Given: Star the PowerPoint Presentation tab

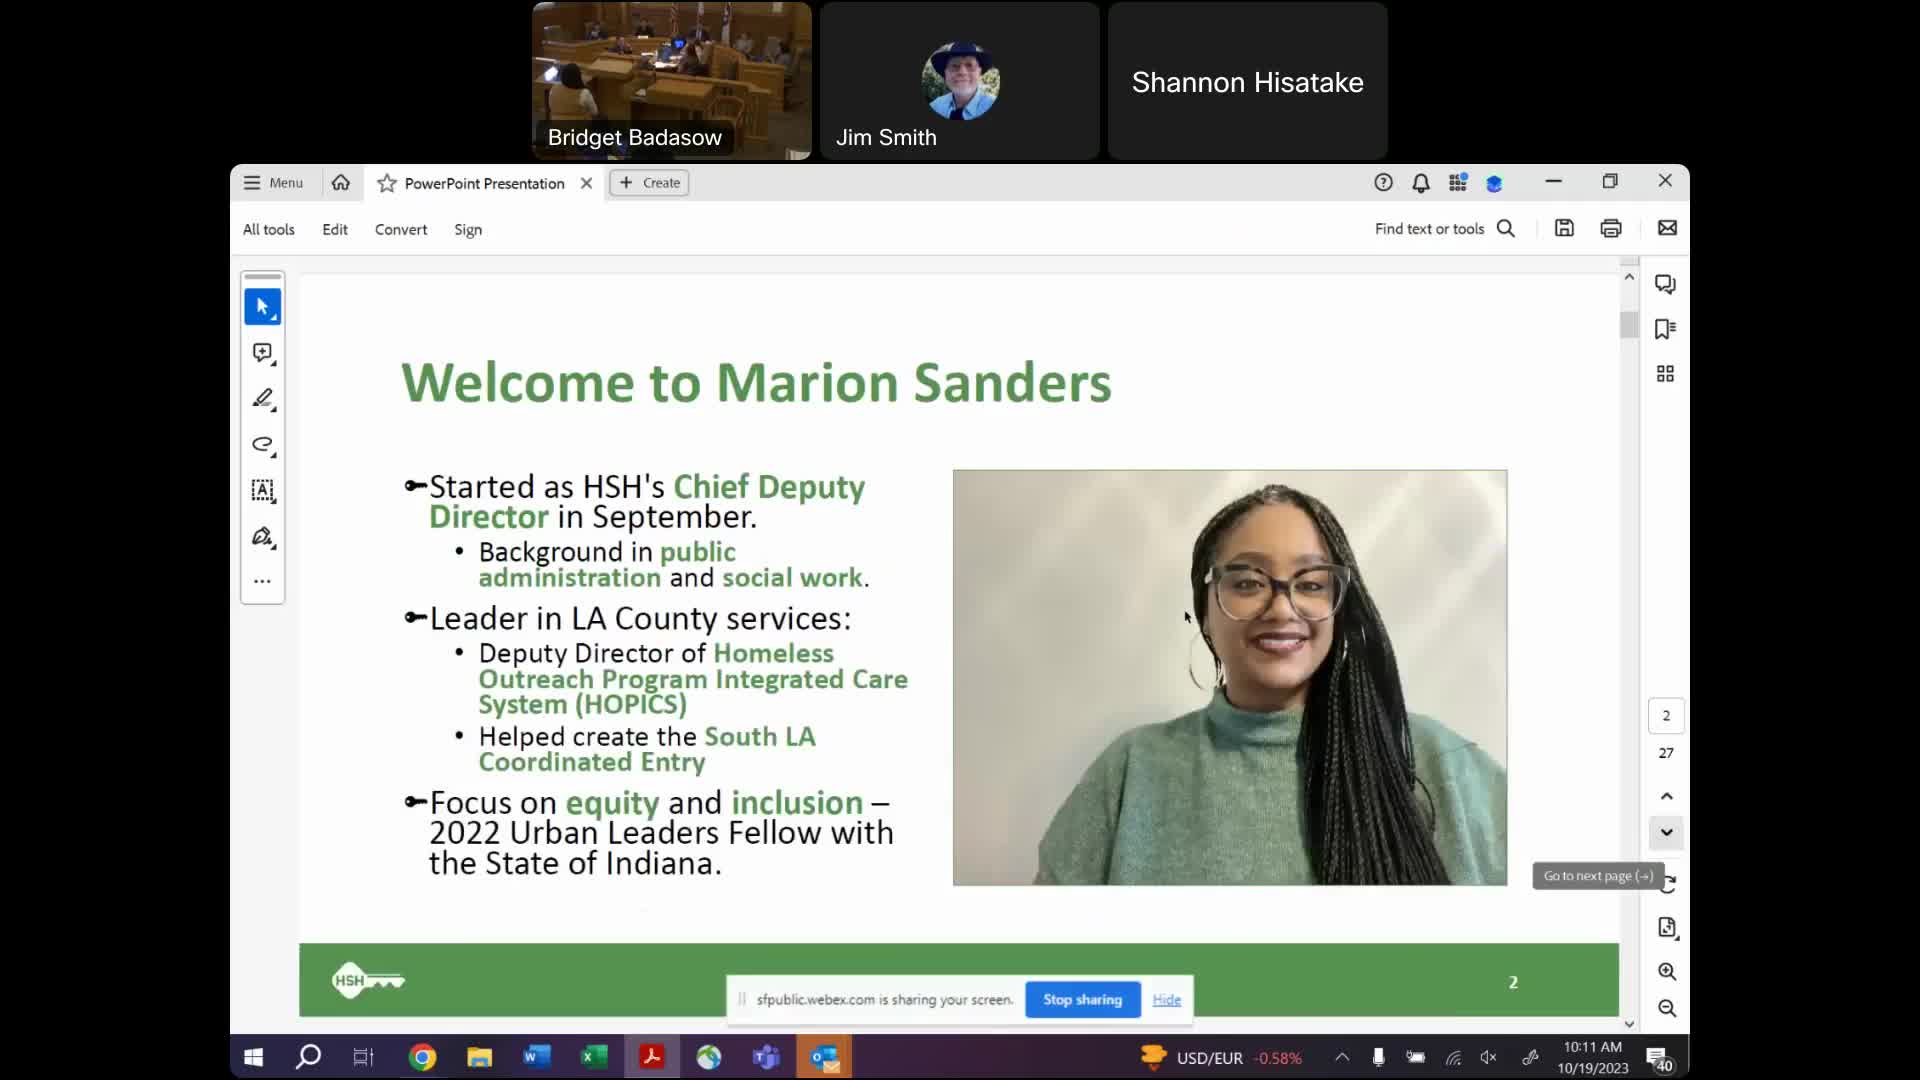Looking at the screenshot, I should [387, 183].
